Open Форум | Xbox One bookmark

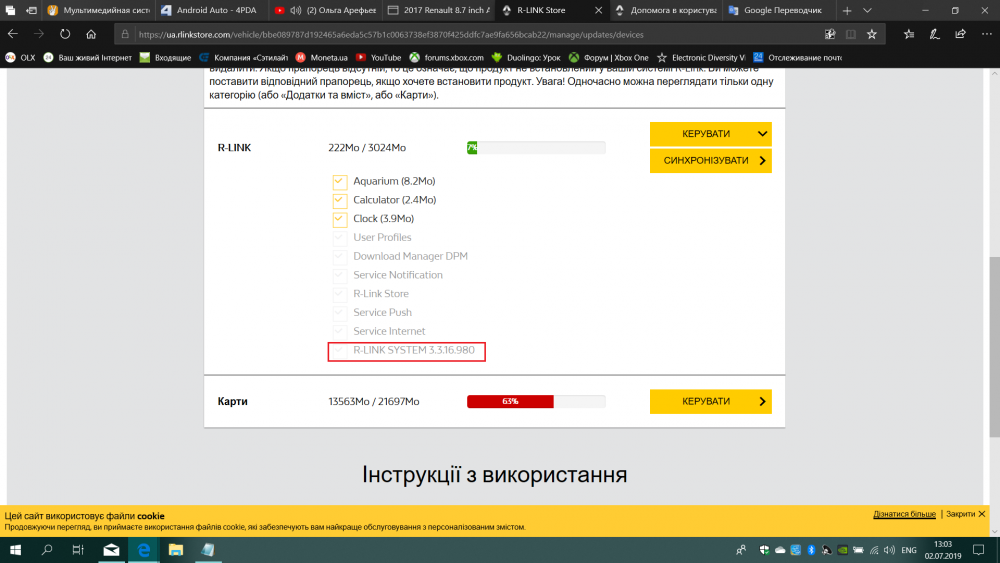[x=608, y=57]
